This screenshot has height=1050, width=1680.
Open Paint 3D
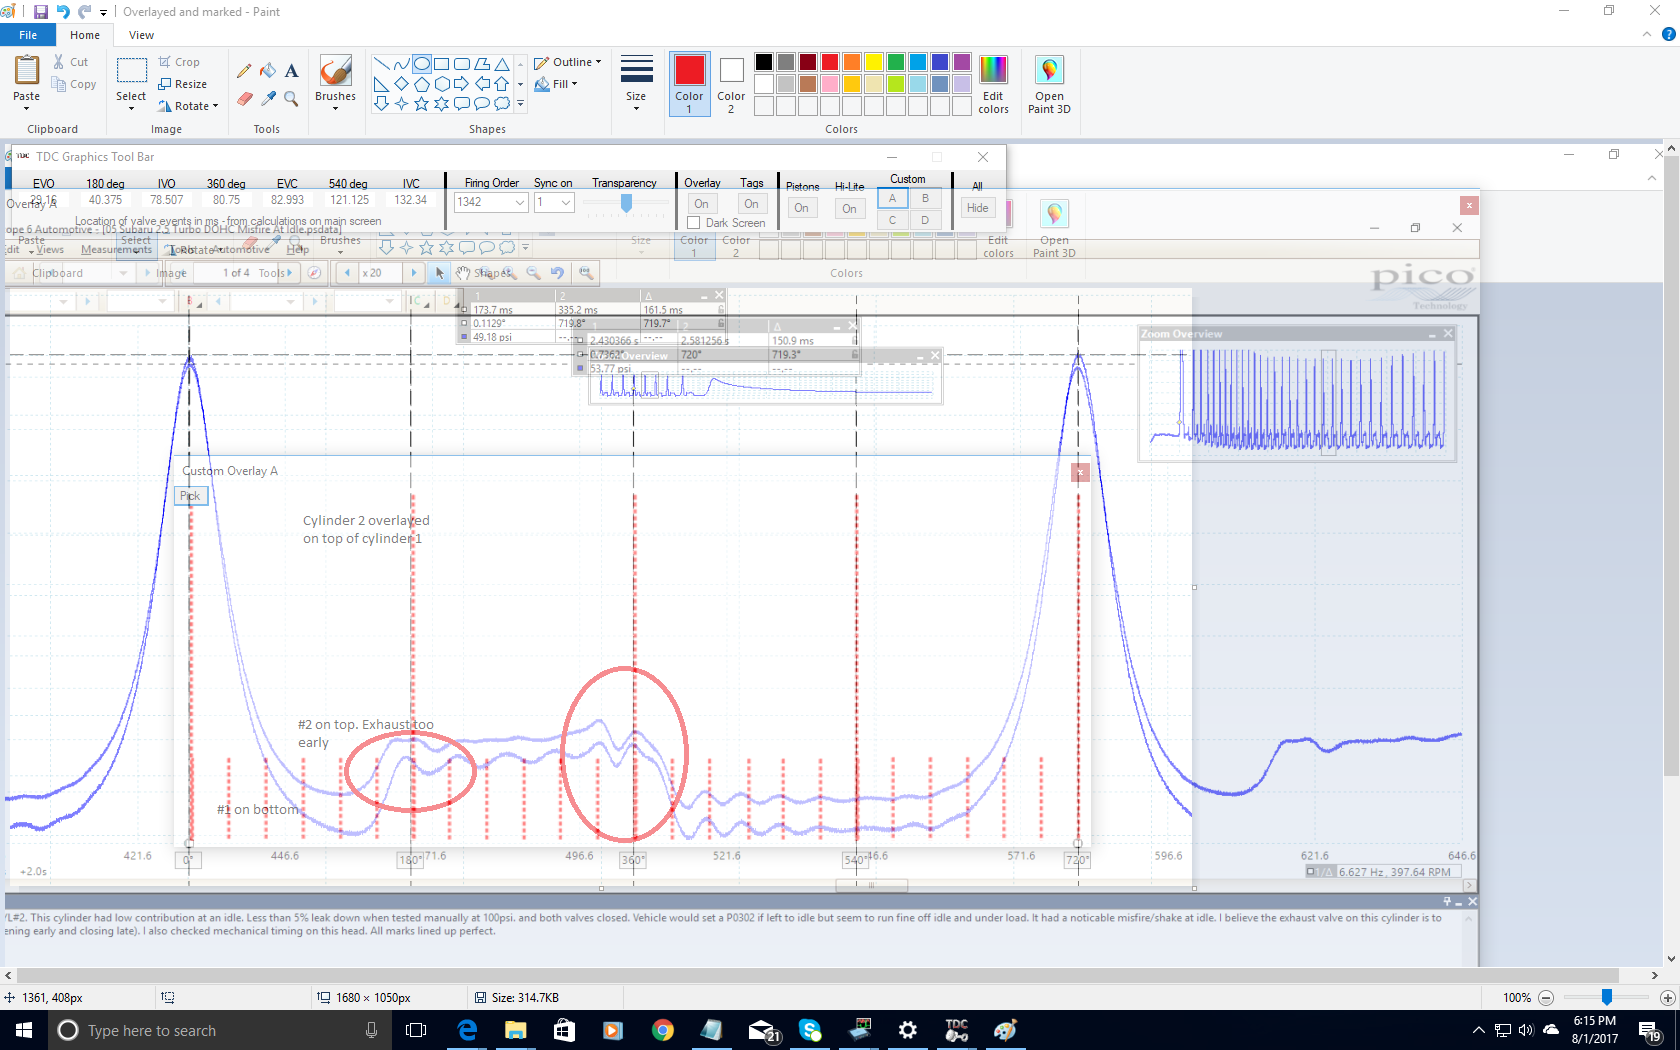tap(1049, 84)
